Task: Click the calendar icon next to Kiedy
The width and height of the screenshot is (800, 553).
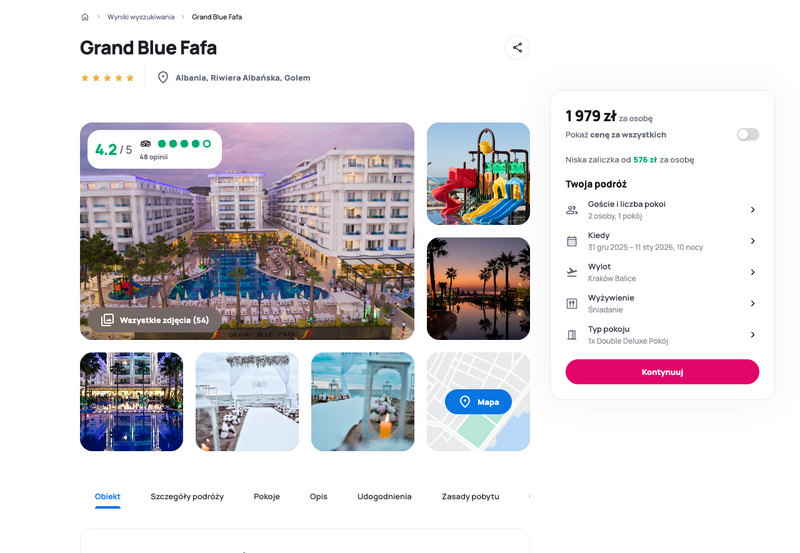Action: (572, 241)
